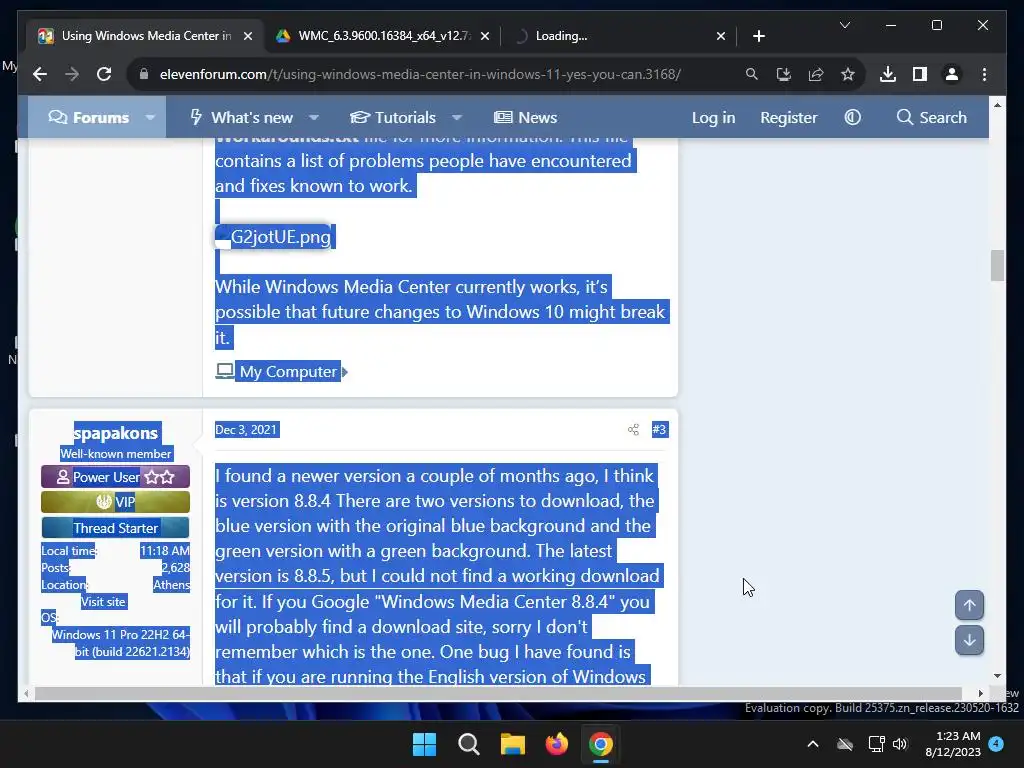The image size is (1024, 768).
Task: Open Windows taskbar search
Action: tap(469, 744)
